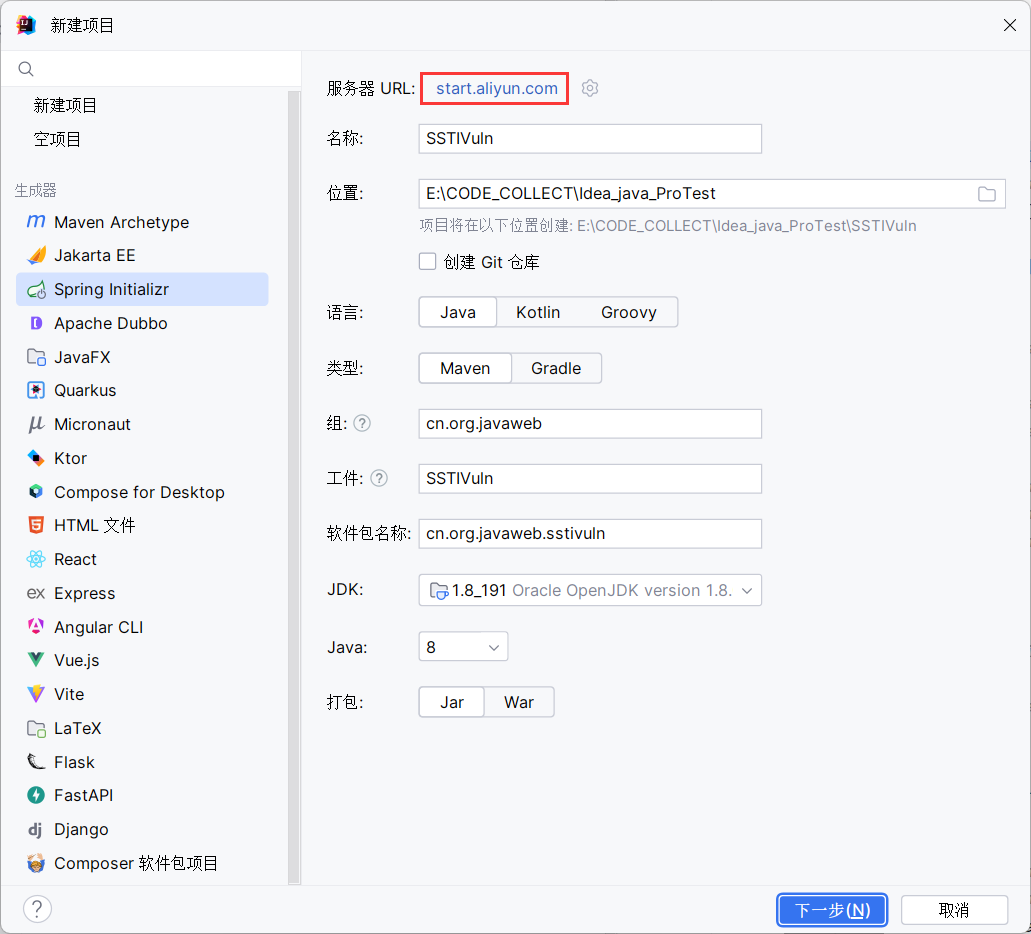The width and height of the screenshot is (1031, 934).
Task: Open server URL settings gear
Action: [x=590, y=88]
